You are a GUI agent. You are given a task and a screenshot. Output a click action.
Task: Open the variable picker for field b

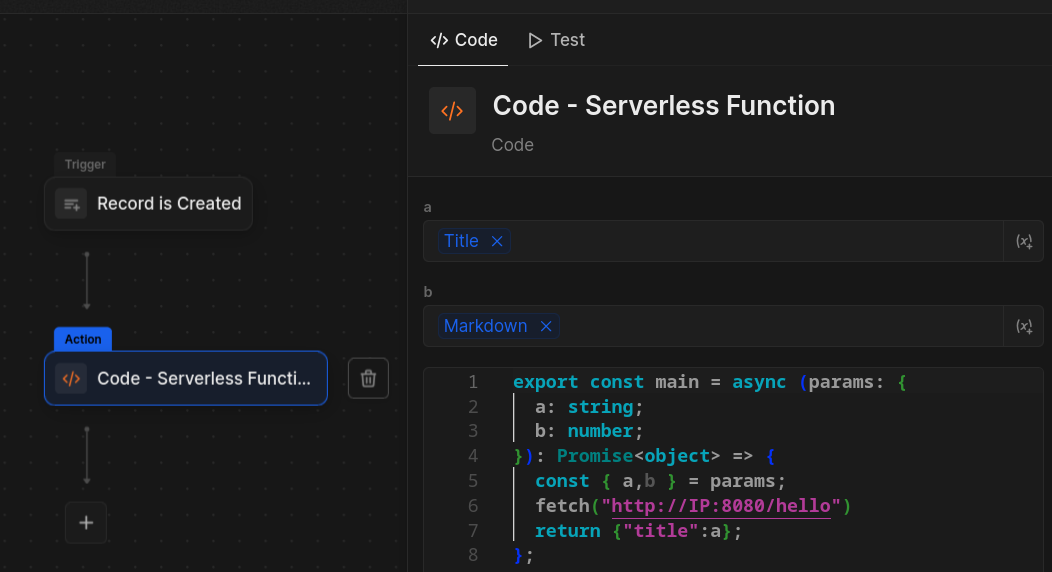coord(1023,326)
